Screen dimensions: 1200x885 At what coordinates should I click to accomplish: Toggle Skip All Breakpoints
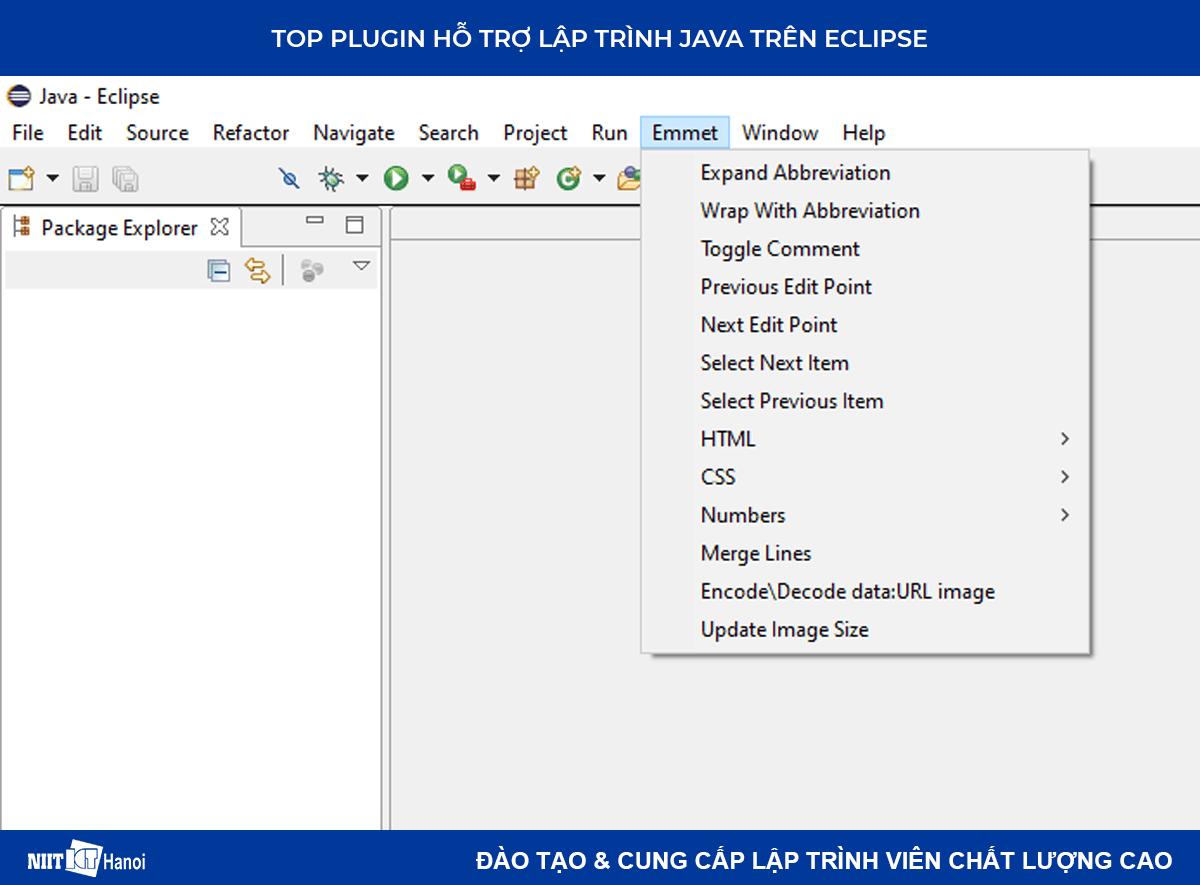pyautogui.click(x=289, y=177)
